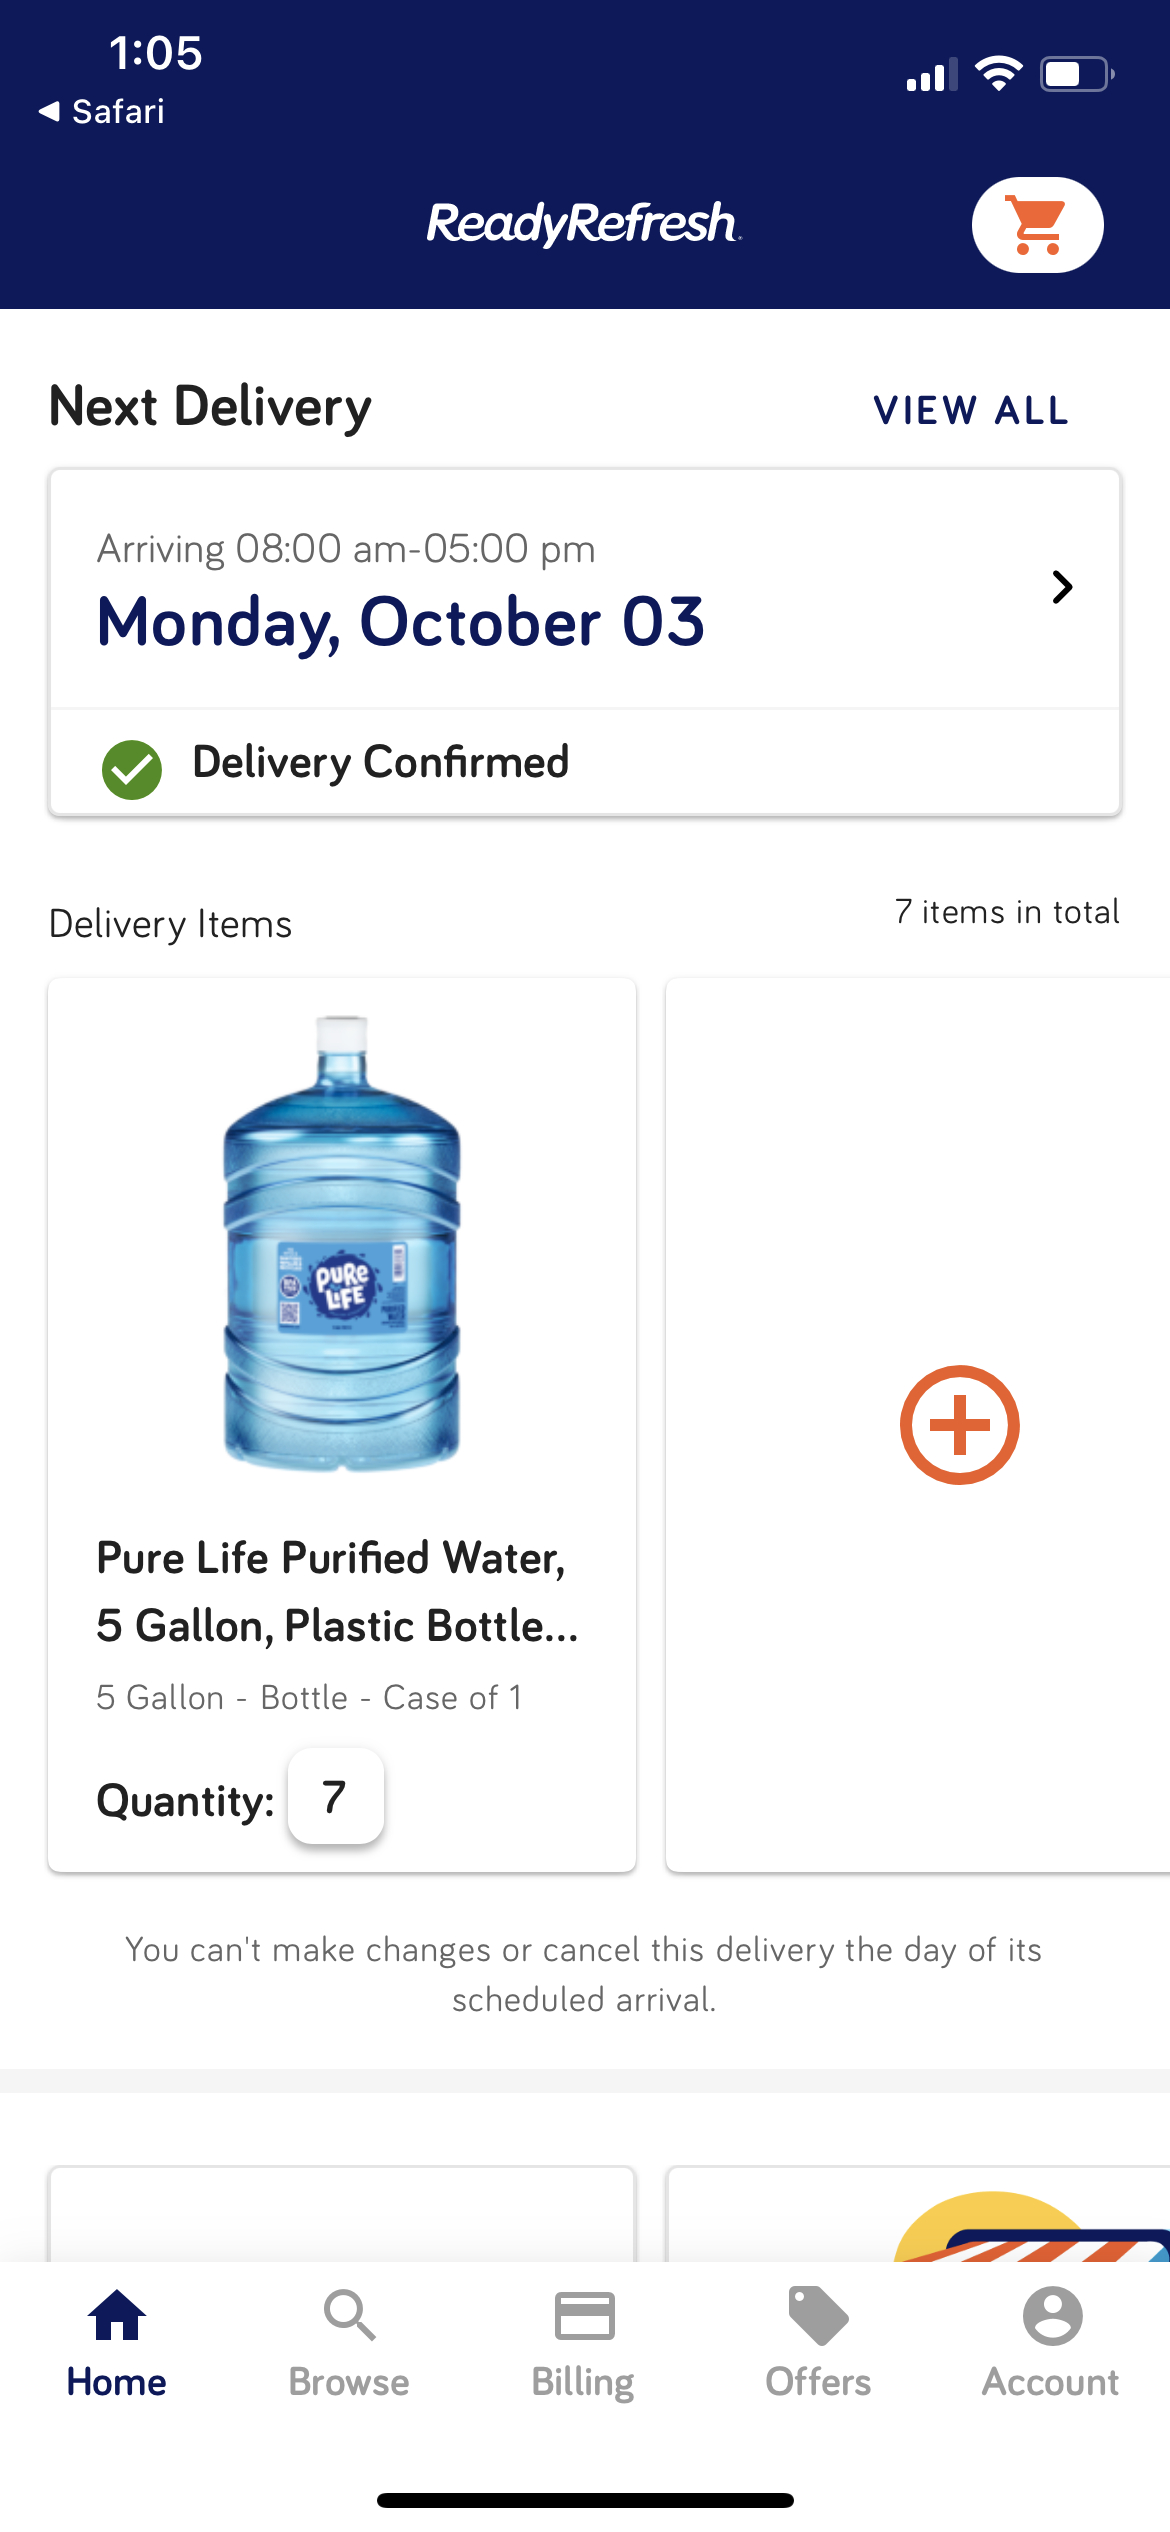Tap the Pure Life water bottle image

(342, 1243)
